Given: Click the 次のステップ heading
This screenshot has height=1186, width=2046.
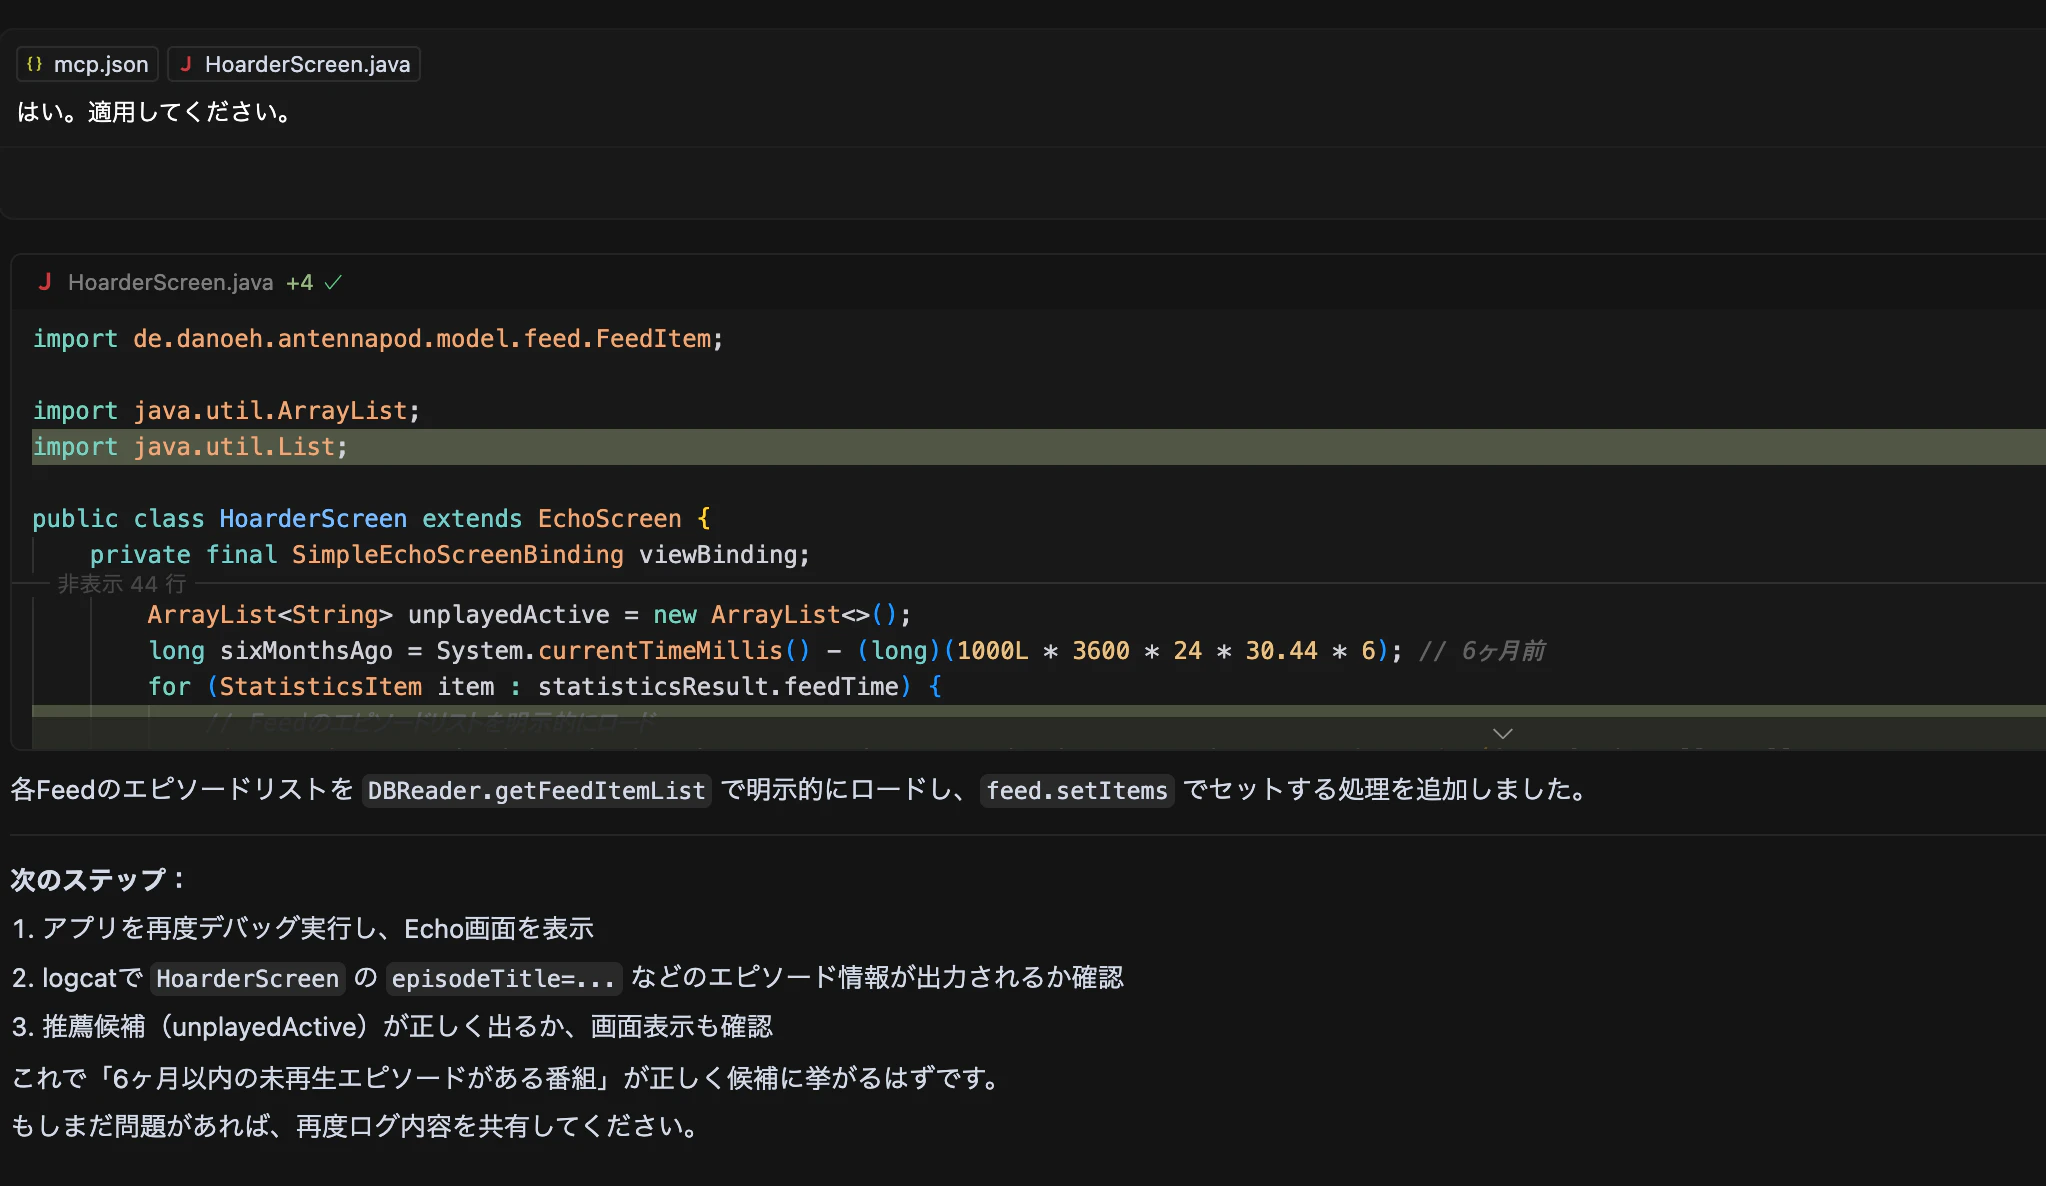Looking at the screenshot, I should [x=98, y=880].
